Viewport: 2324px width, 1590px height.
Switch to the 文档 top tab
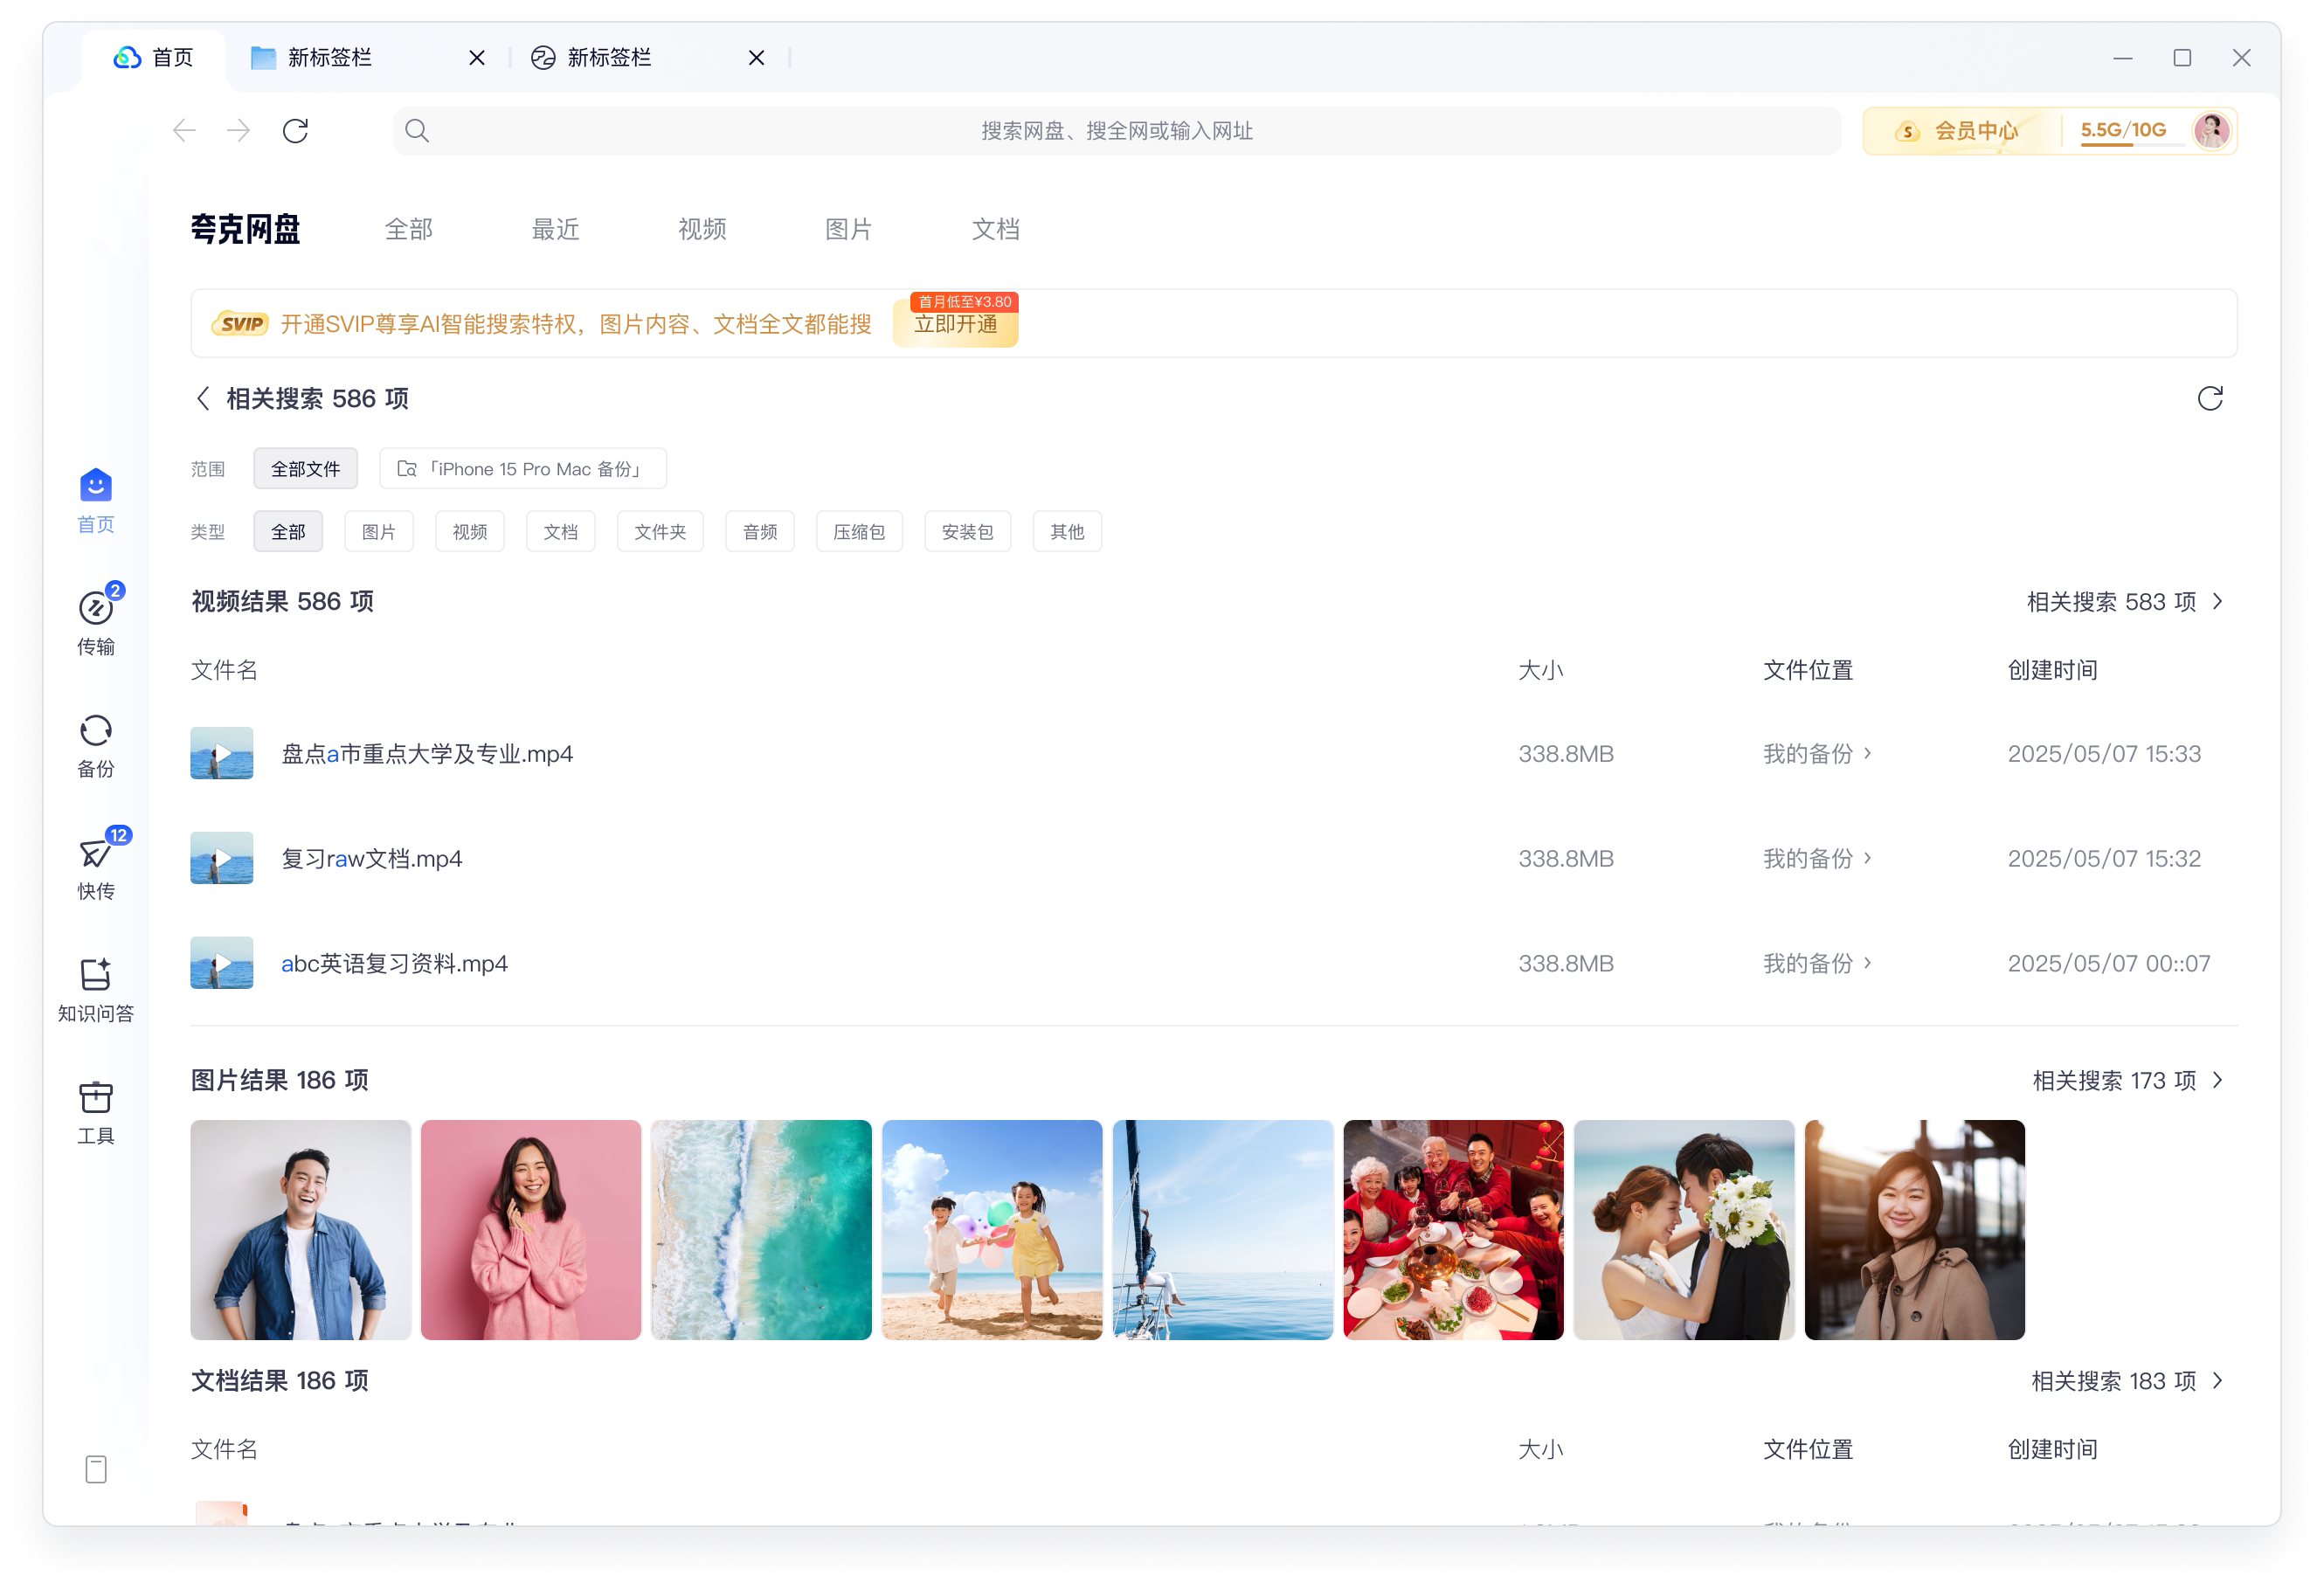[996, 230]
